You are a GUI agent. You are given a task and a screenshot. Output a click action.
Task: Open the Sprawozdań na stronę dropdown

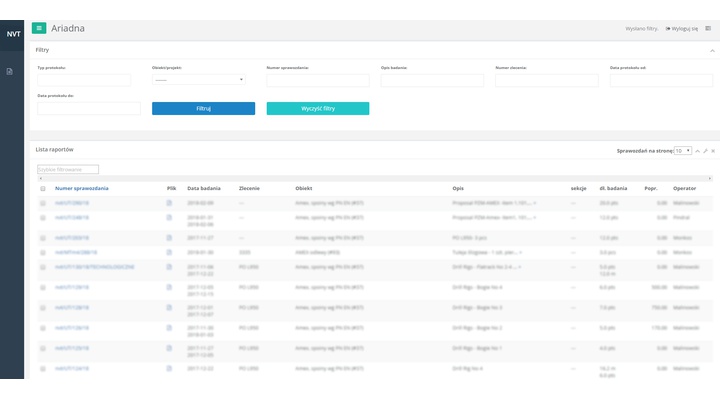click(x=682, y=150)
